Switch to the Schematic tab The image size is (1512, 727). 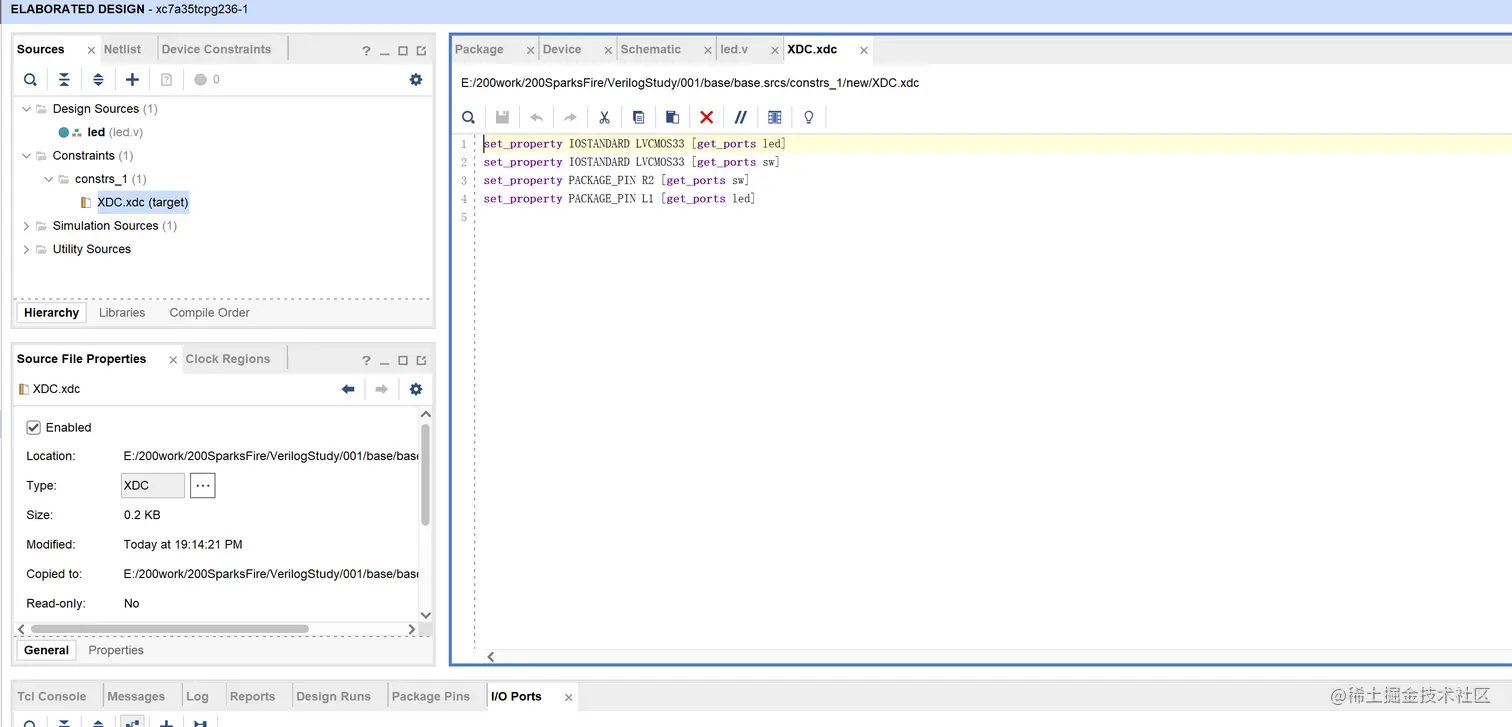pos(650,49)
